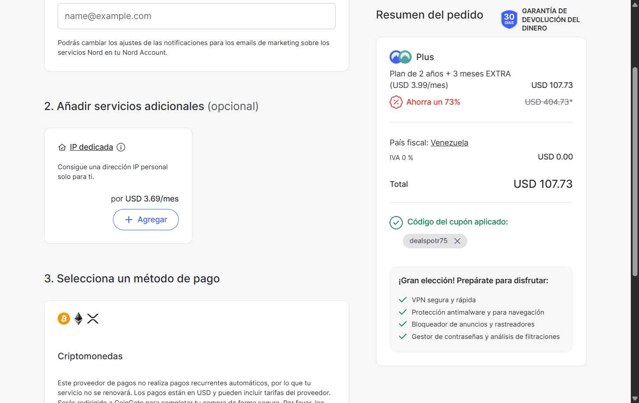Click the Añadir servicios adicionales heading
Screen dimensions: 639x403
point(151,106)
